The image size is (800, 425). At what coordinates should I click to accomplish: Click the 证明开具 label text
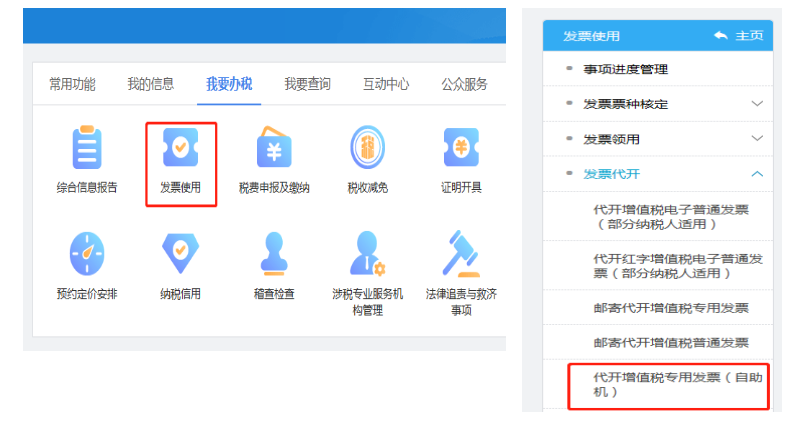click(x=461, y=188)
